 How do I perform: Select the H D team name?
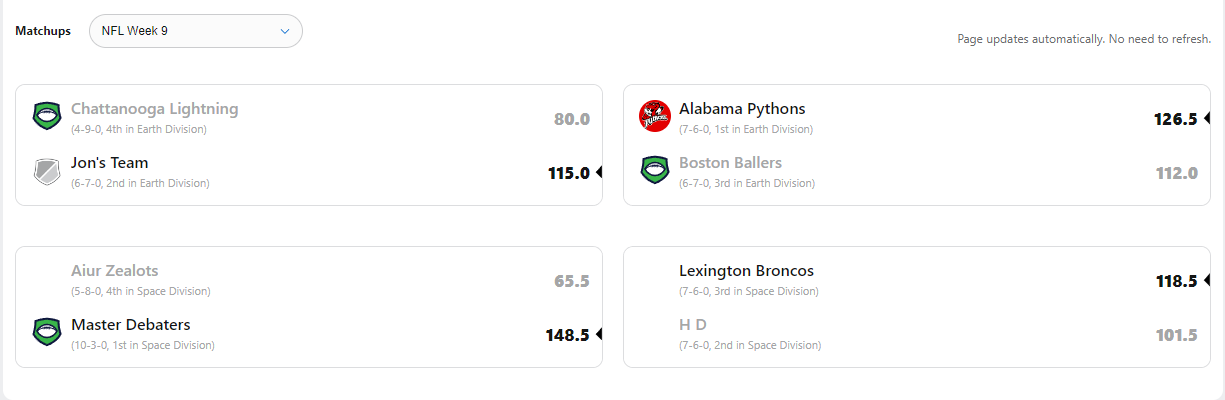pos(693,325)
